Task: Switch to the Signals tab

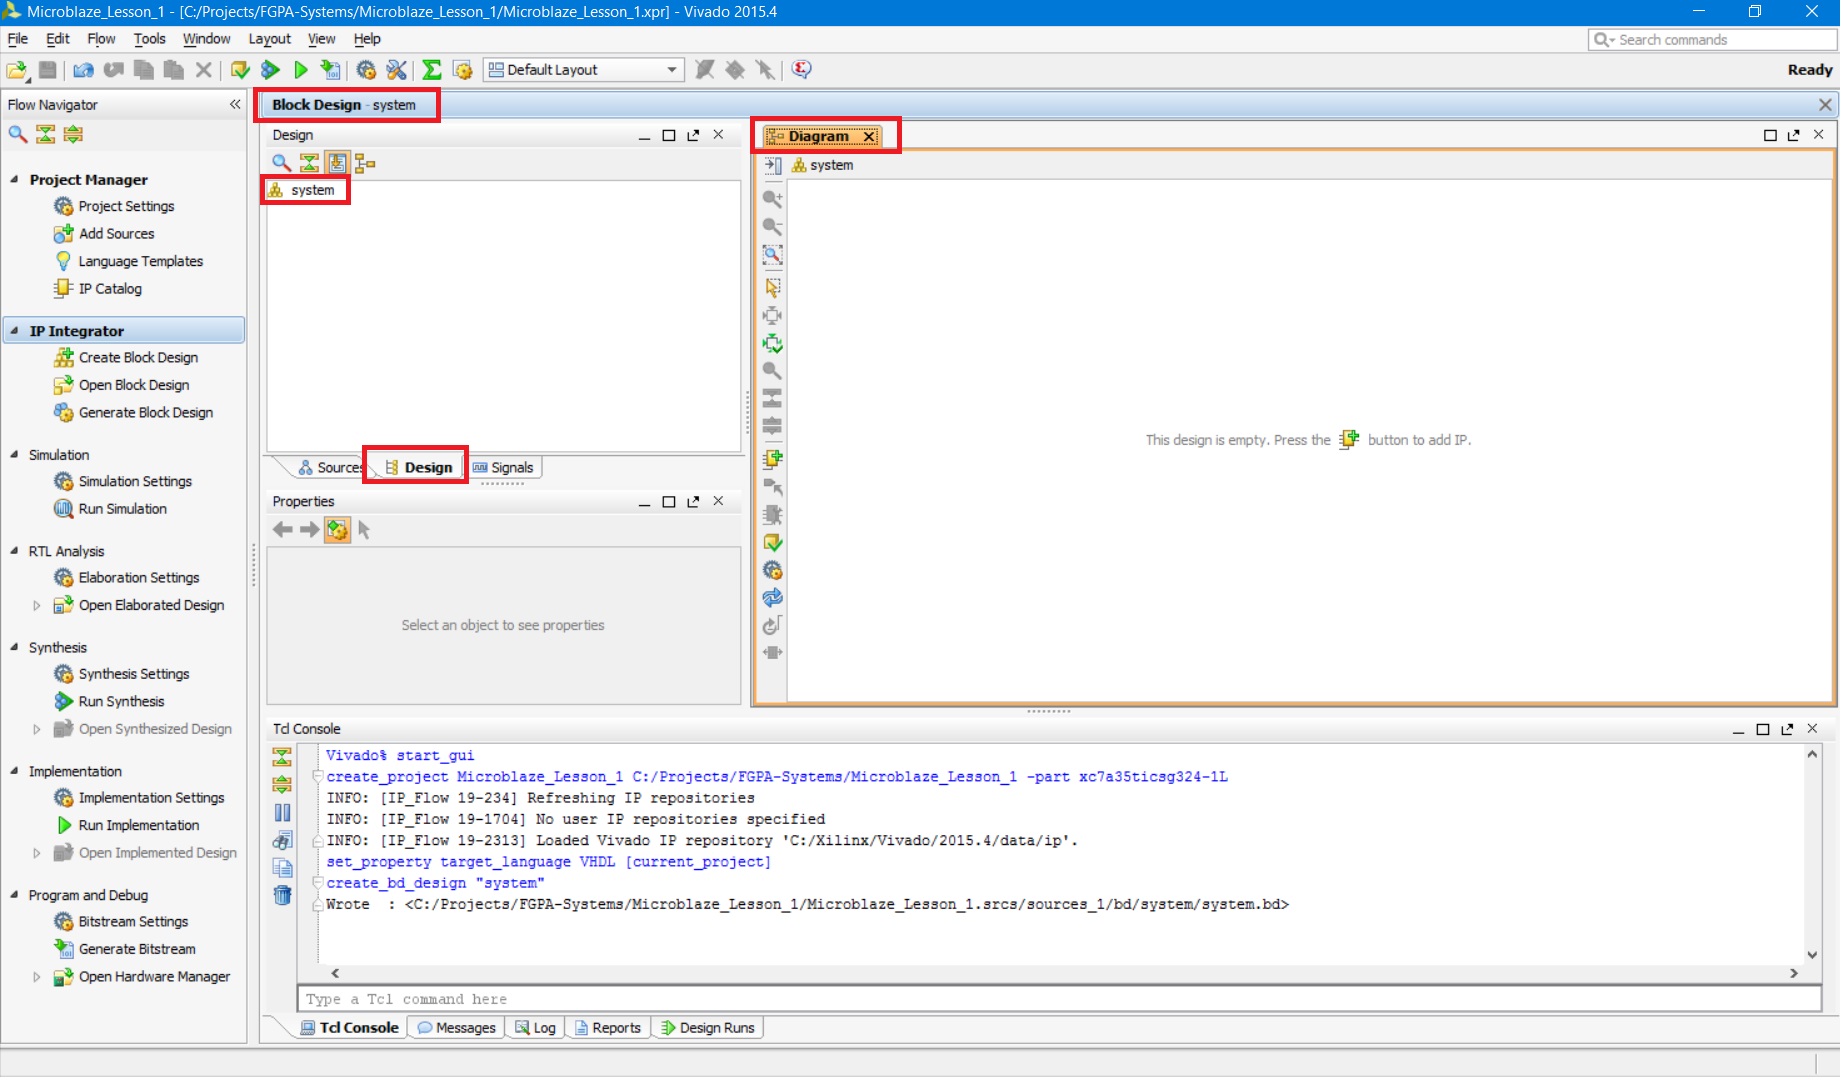Action: pos(504,468)
